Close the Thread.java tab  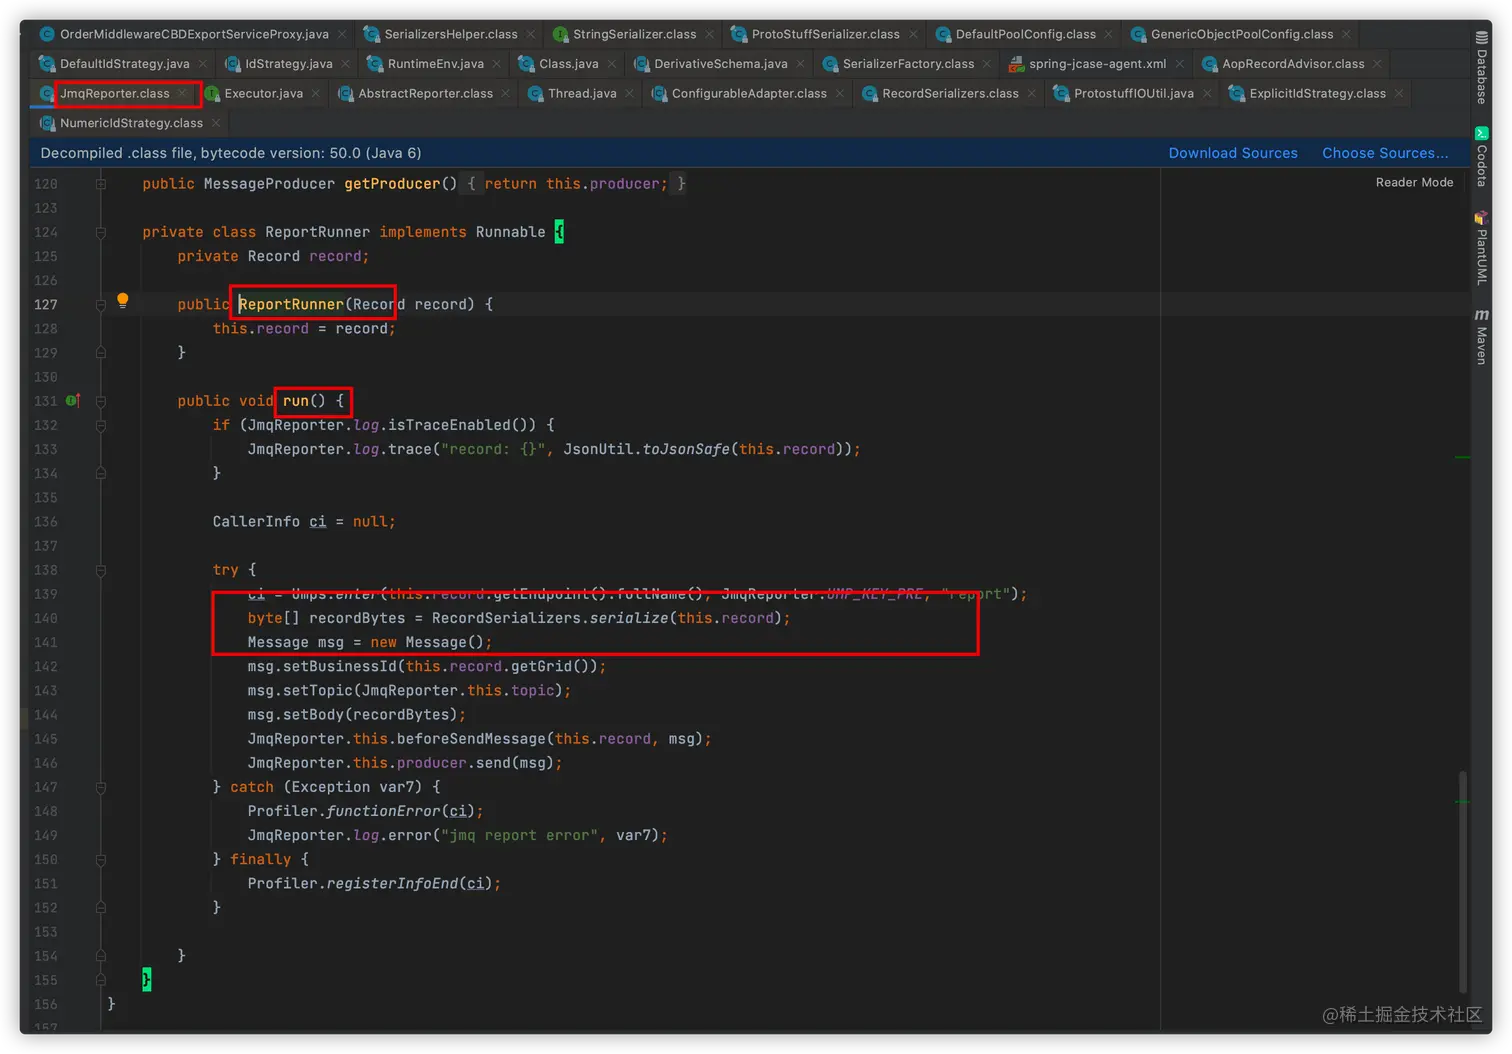click(x=629, y=93)
